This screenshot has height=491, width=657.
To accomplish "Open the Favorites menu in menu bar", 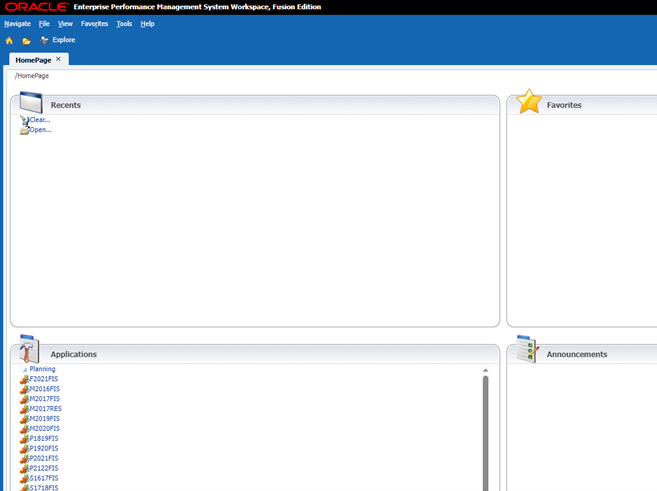I will point(94,23).
